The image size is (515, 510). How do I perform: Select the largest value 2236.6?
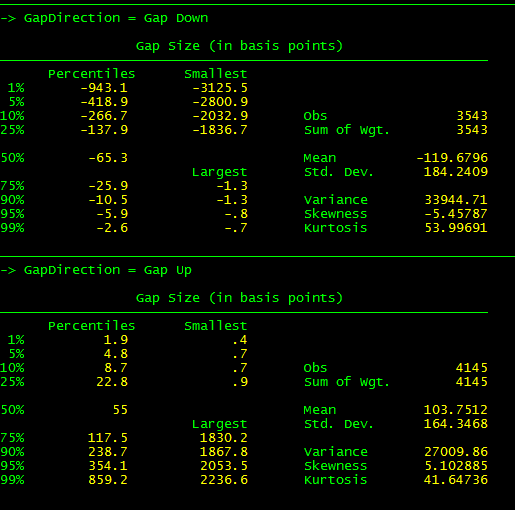click(224, 479)
